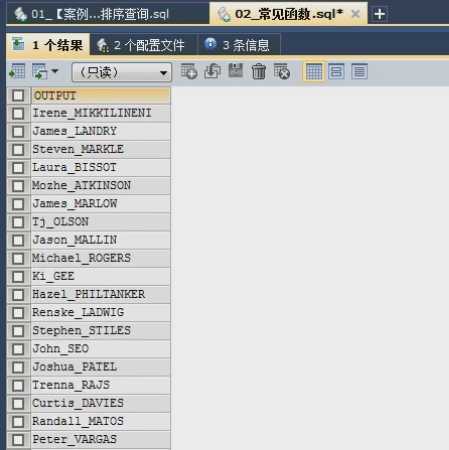The height and width of the screenshot is (450, 449).
Task: Click the copy-results icon with arrow
Action: (x=40, y=71)
